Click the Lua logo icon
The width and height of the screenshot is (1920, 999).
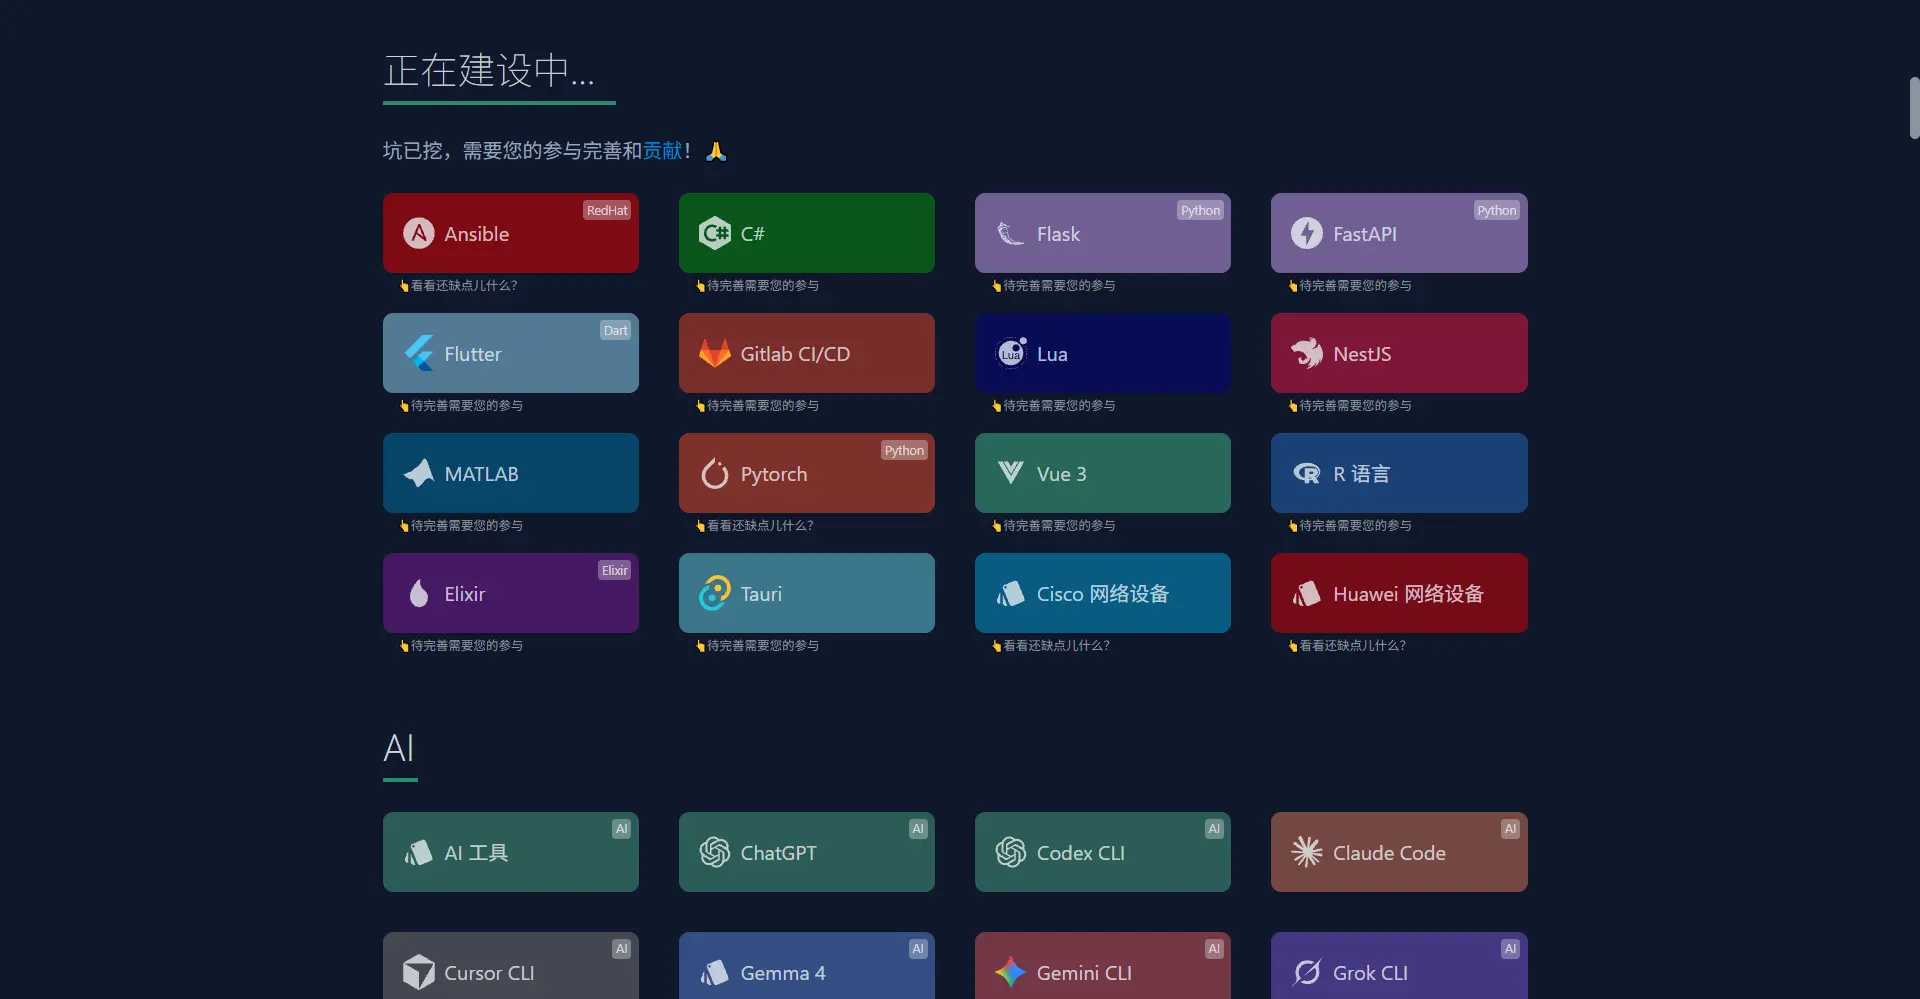coord(1011,353)
